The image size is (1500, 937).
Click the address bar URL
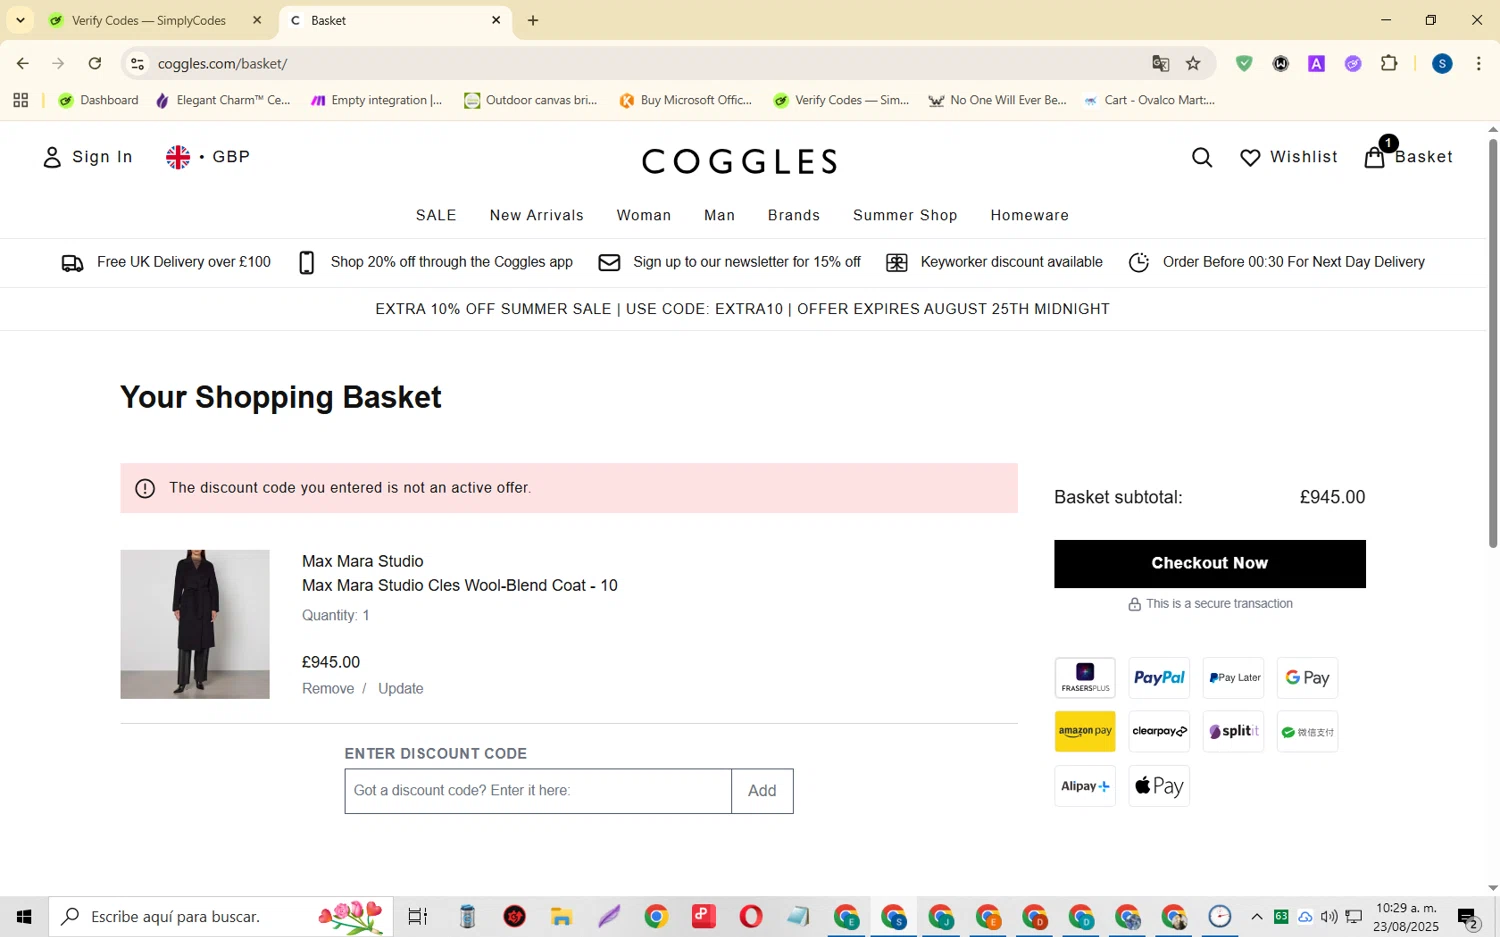[222, 64]
